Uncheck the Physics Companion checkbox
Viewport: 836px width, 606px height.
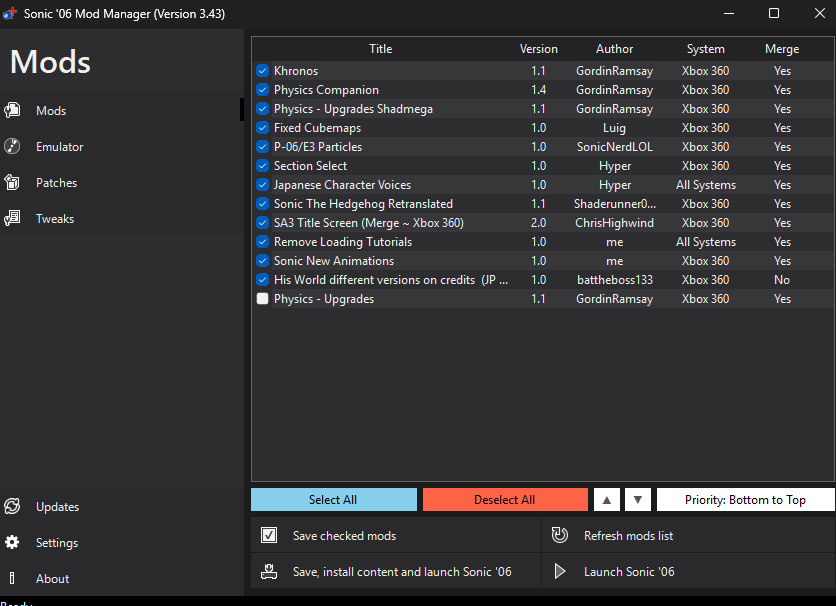[262, 90]
